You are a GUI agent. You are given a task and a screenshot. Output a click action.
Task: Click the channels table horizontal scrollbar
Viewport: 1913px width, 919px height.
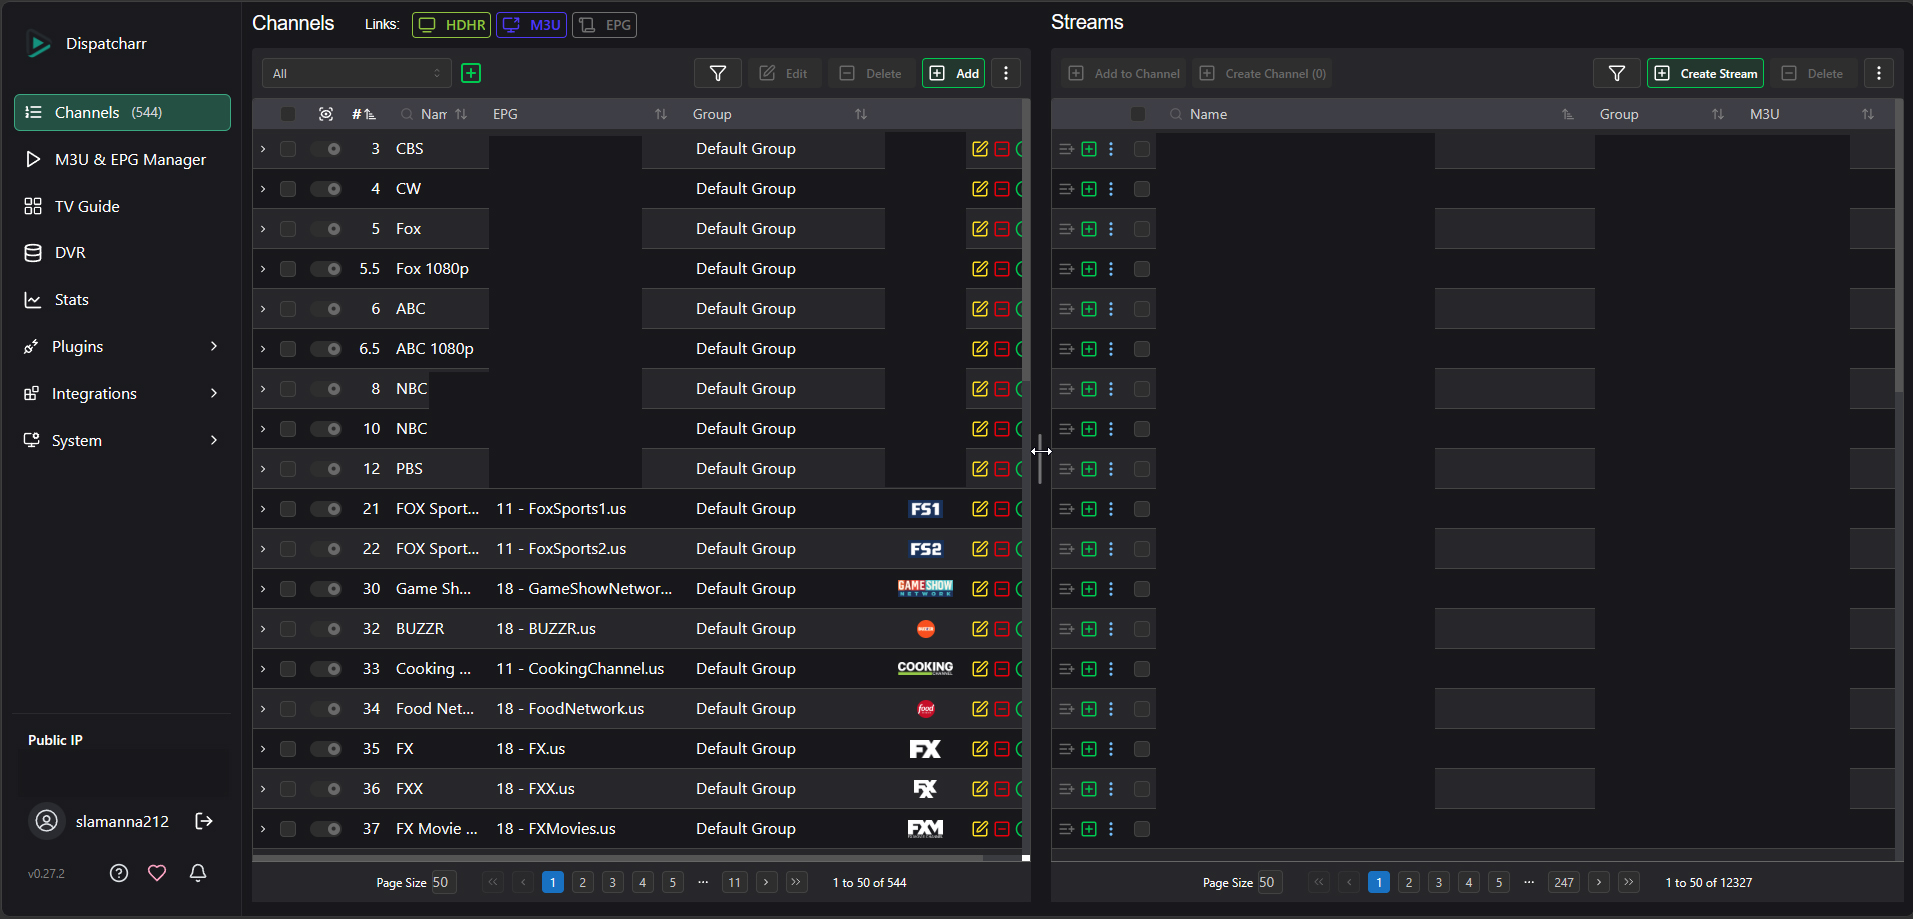(617, 858)
